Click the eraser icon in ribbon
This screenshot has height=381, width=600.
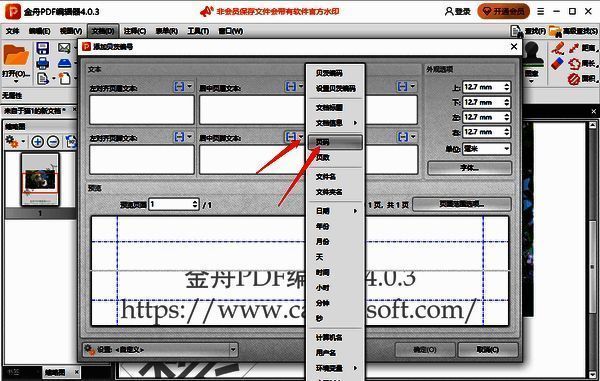[558, 63]
